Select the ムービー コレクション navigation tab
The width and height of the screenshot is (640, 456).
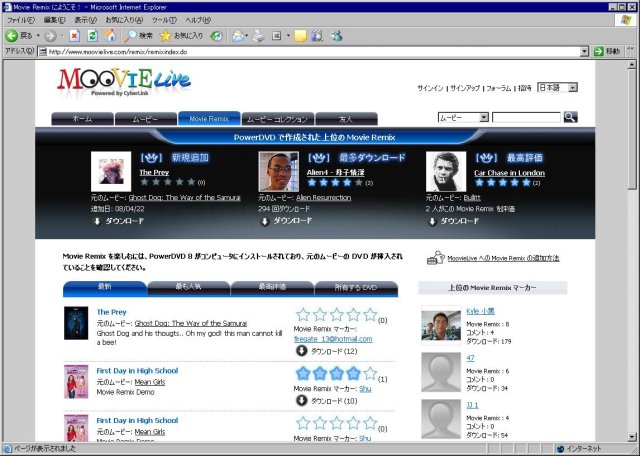[x=278, y=119]
